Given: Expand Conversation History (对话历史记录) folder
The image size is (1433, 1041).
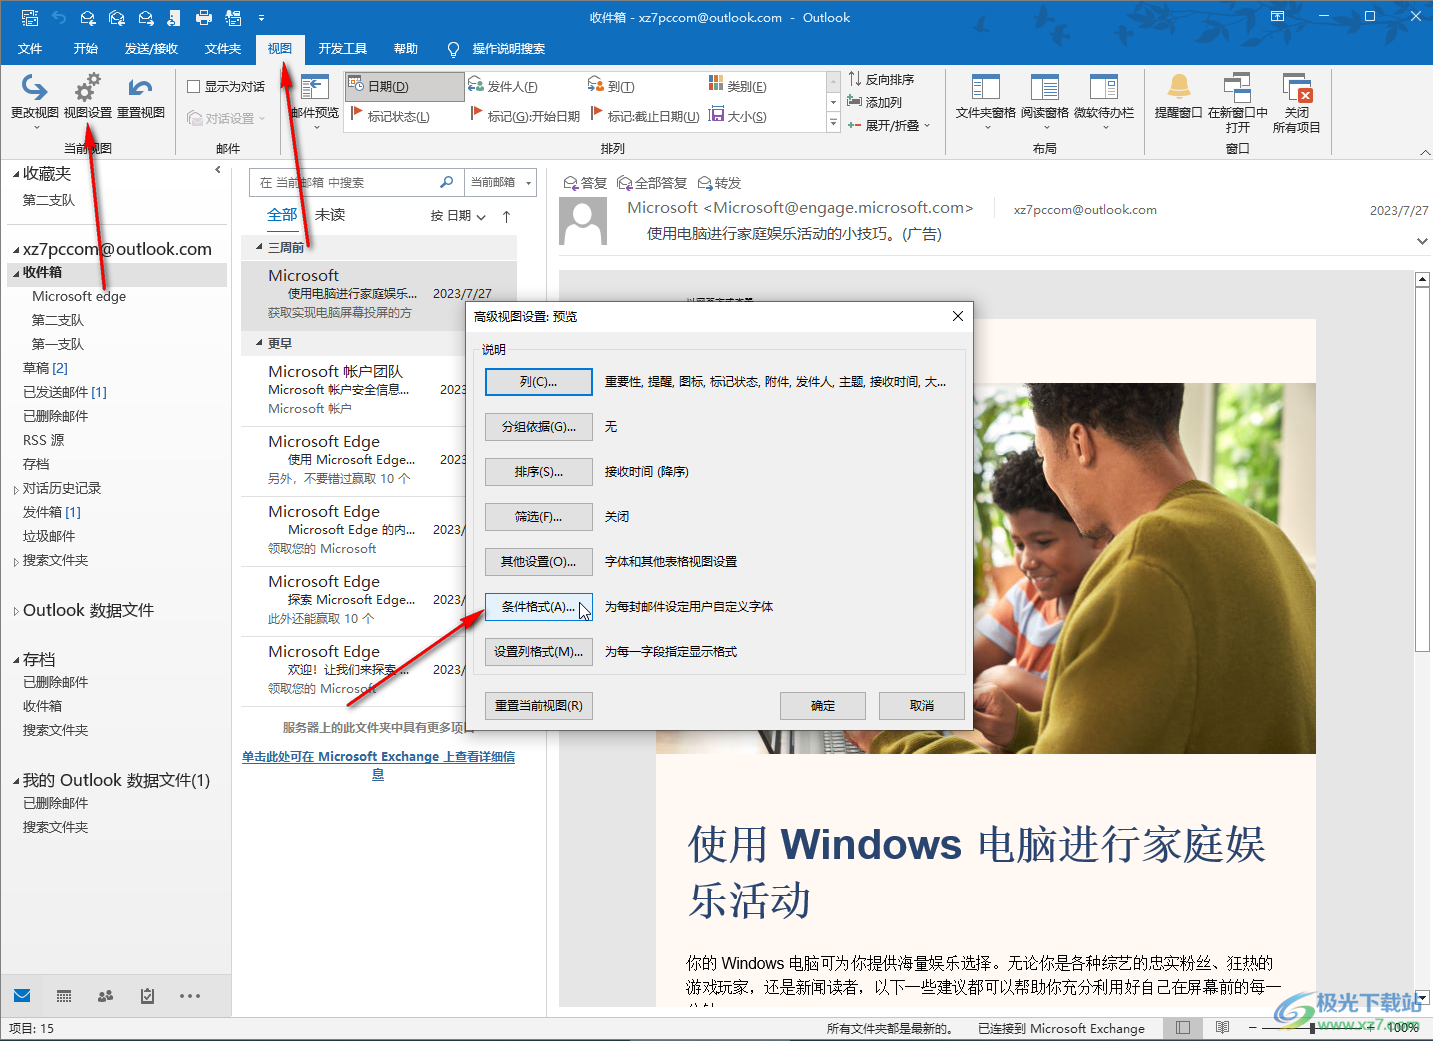Looking at the screenshot, I should (16, 490).
